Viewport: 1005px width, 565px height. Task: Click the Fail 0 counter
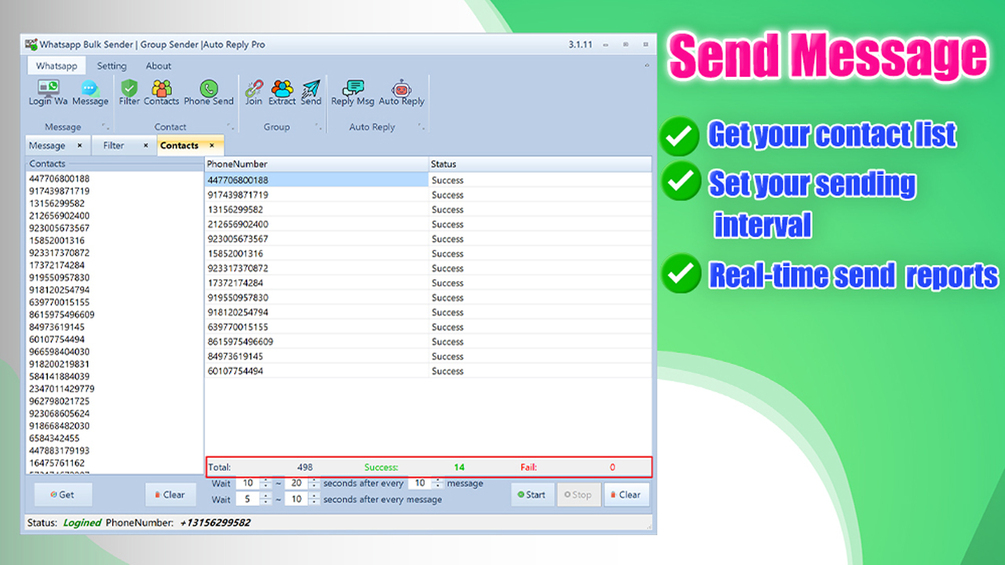click(x=568, y=467)
